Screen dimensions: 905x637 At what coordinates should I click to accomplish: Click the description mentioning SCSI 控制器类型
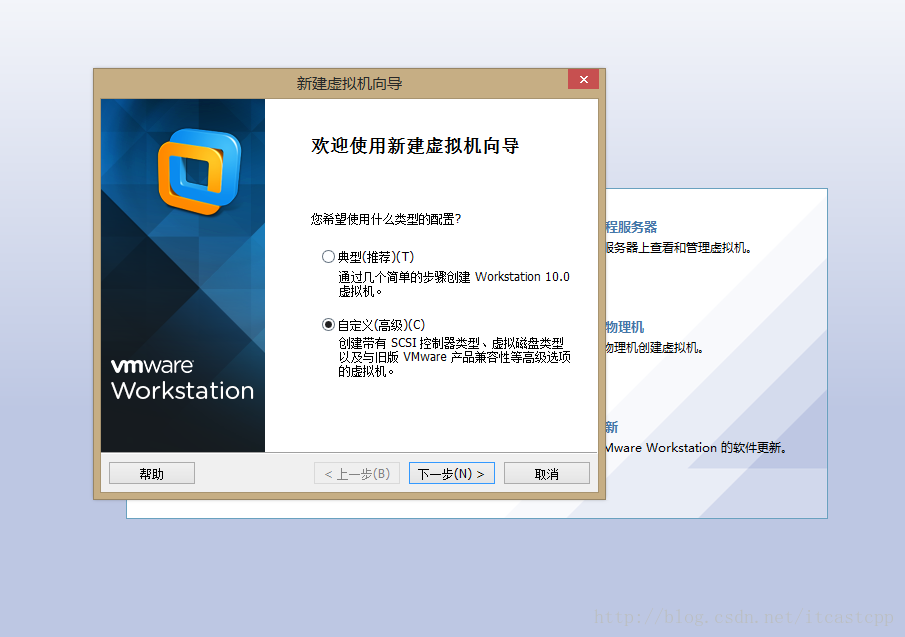coord(454,357)
